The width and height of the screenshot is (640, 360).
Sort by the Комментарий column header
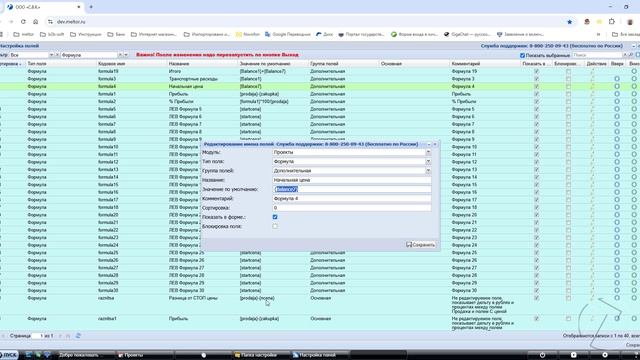(485, 64)
